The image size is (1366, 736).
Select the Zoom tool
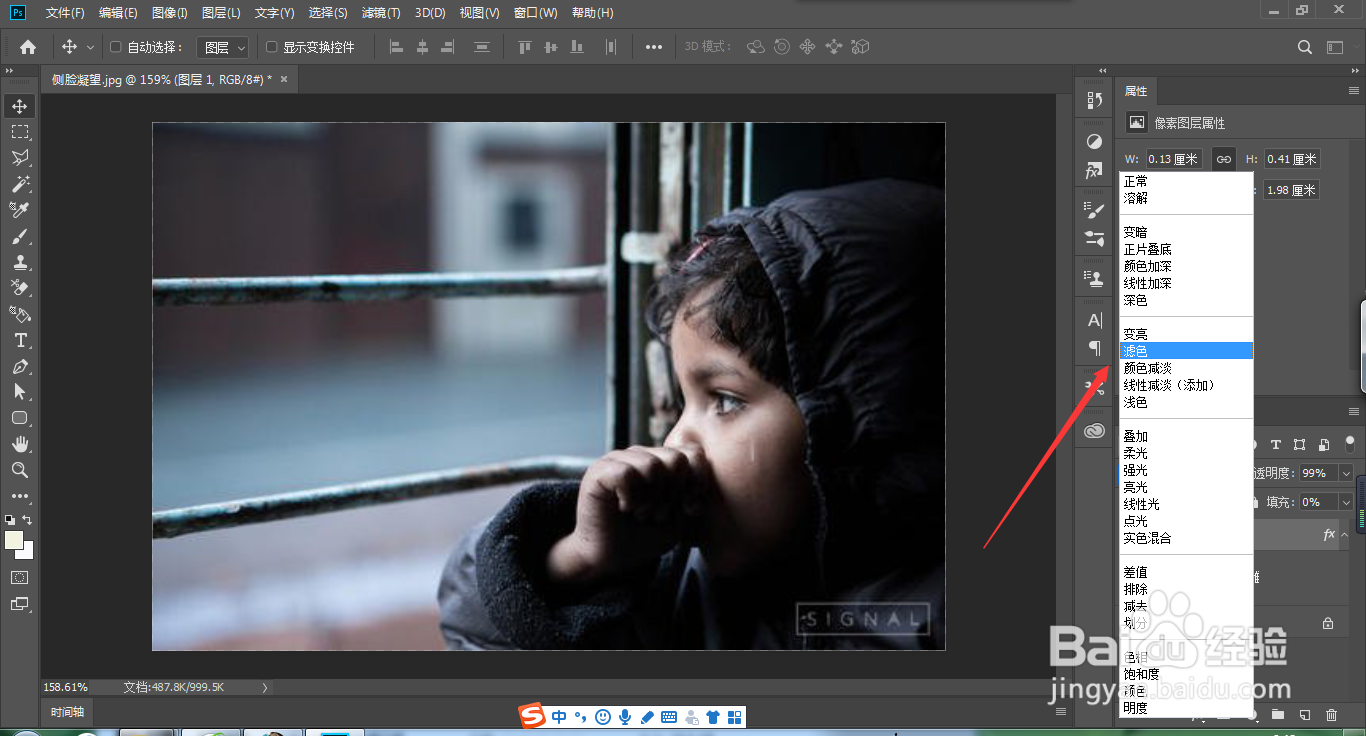[x=20, y=470]
